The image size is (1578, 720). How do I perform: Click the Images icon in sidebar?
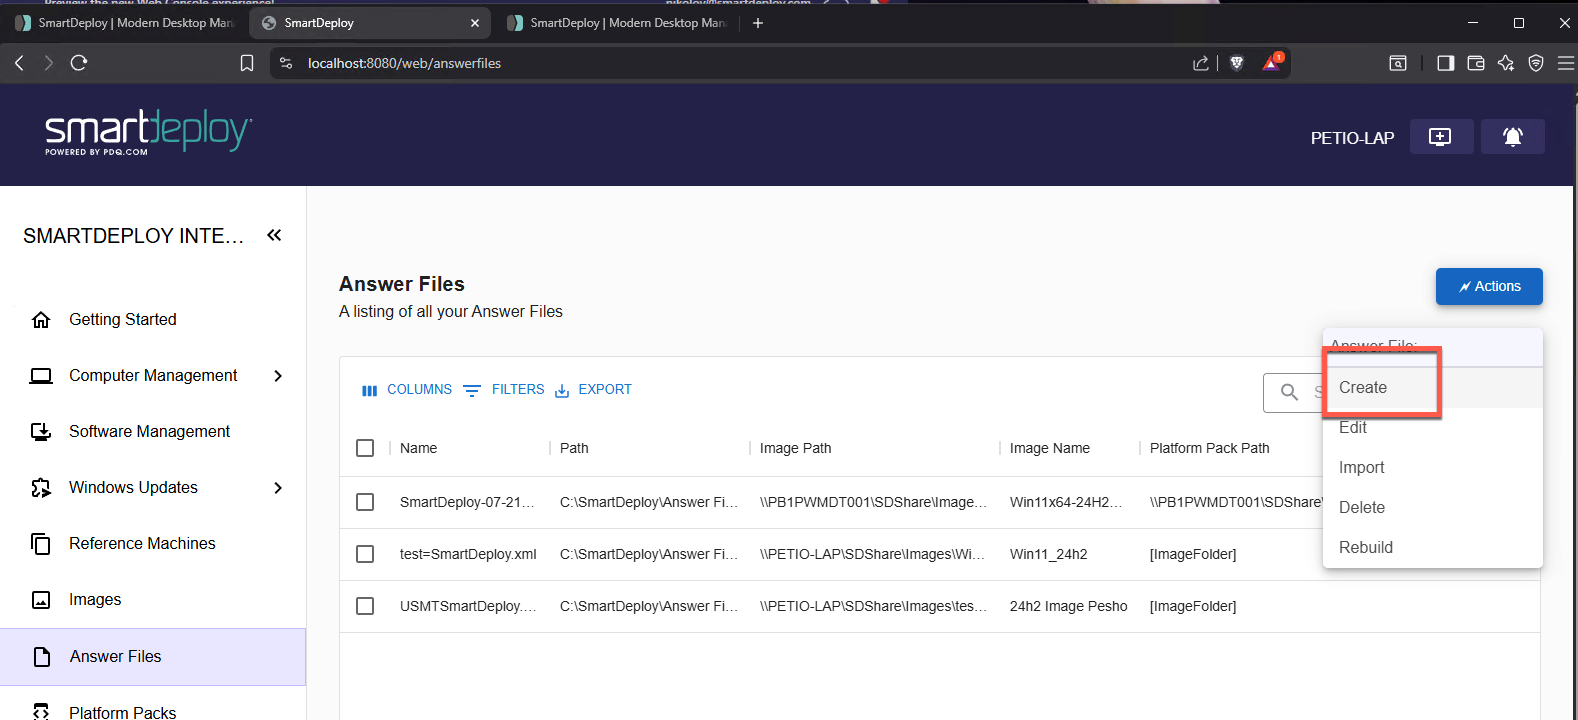point(41,600)
